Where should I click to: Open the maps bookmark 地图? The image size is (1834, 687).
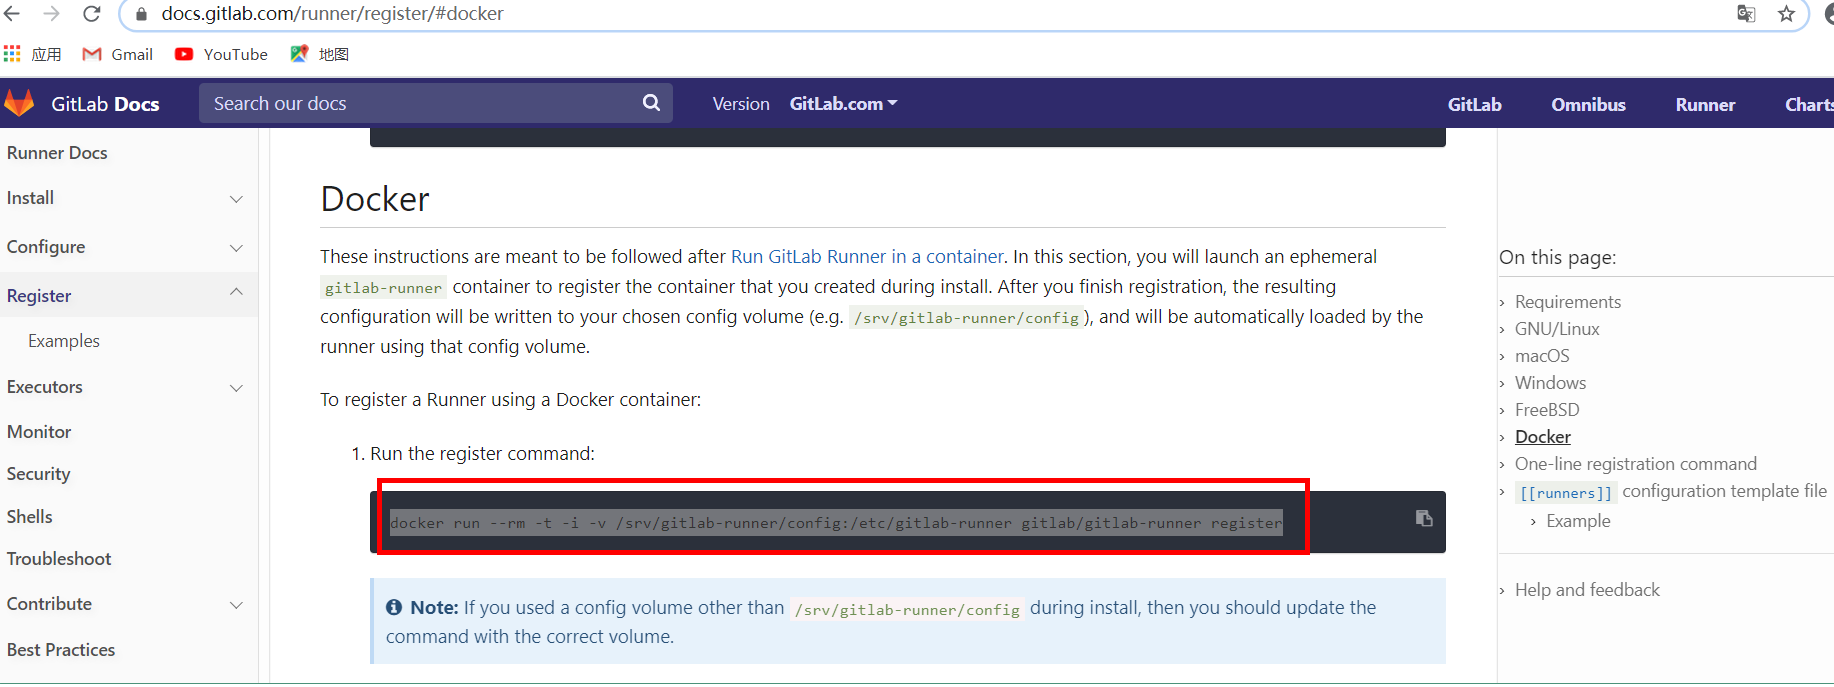[319, 54]
